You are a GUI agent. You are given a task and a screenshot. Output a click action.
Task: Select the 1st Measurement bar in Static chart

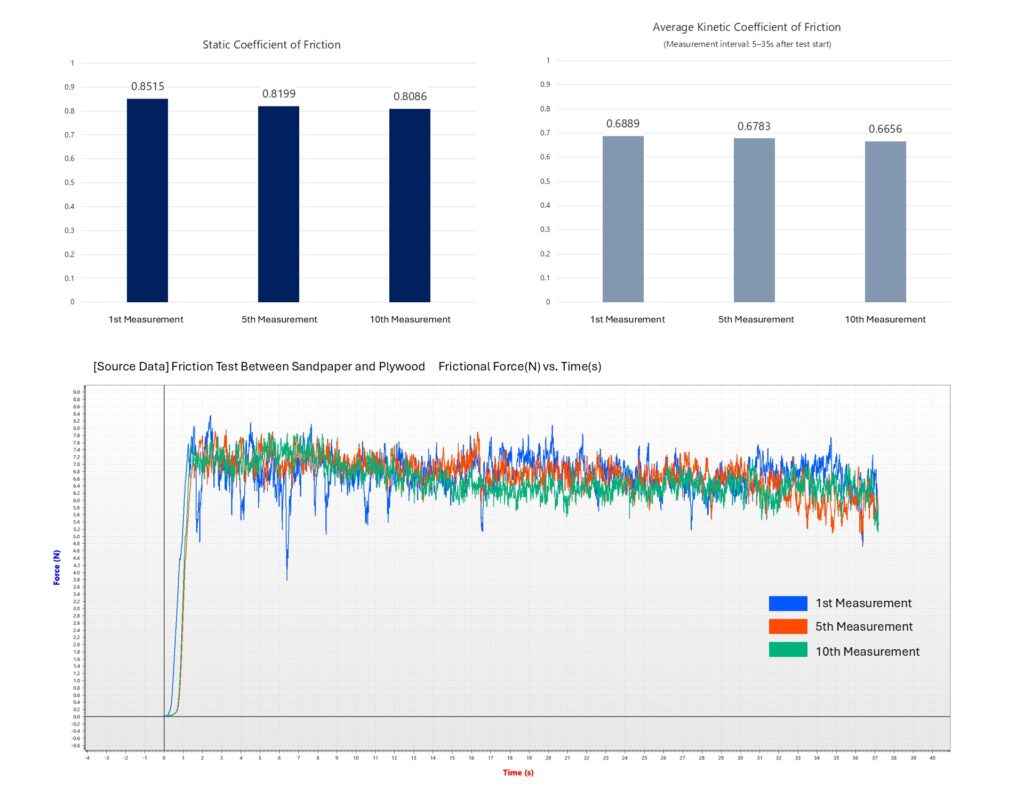pos(147,200)
